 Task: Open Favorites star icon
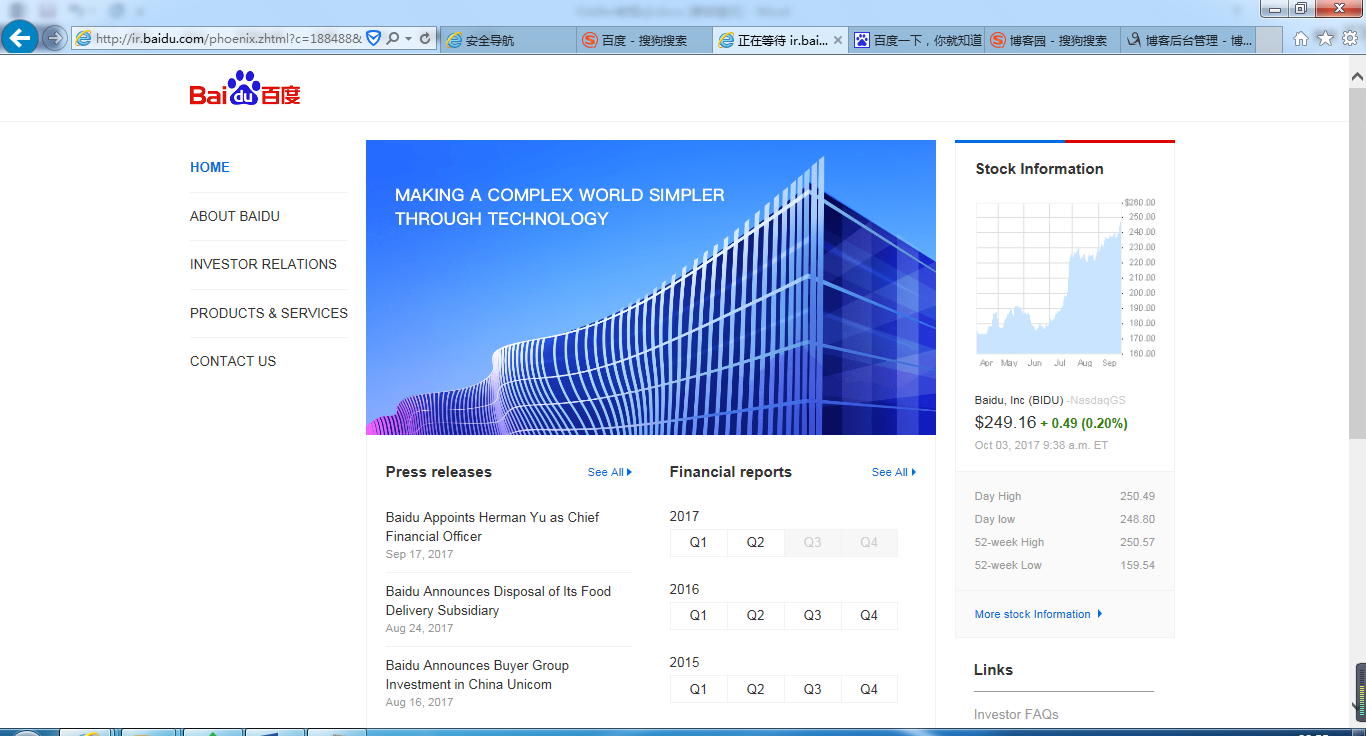tap(1325, 39)
